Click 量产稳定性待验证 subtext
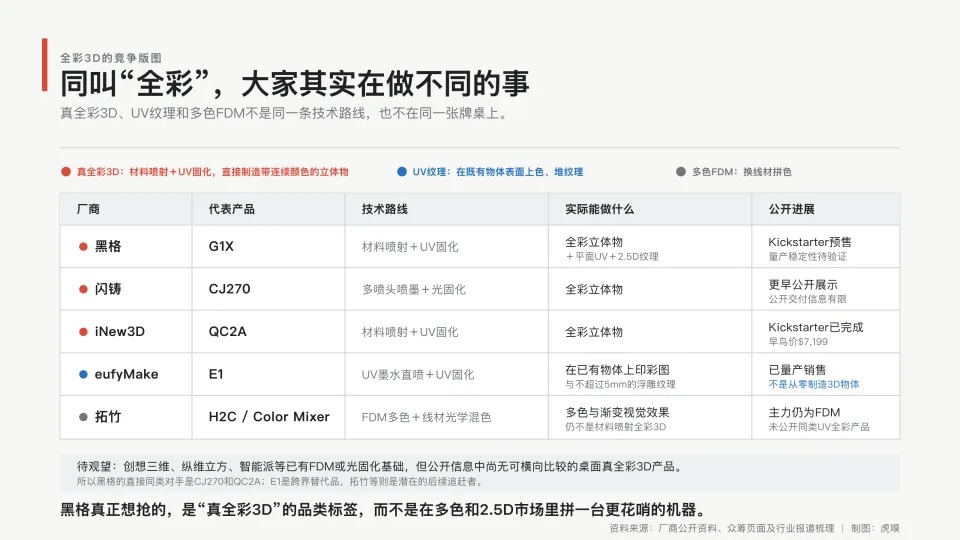 coord(808,257)
